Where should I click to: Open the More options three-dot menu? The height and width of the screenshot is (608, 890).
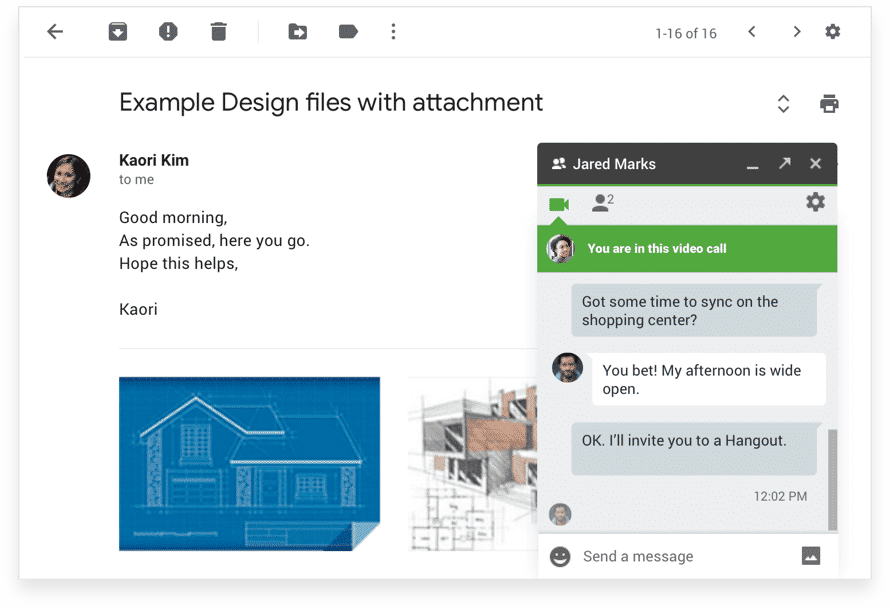[x=393, y=32]
